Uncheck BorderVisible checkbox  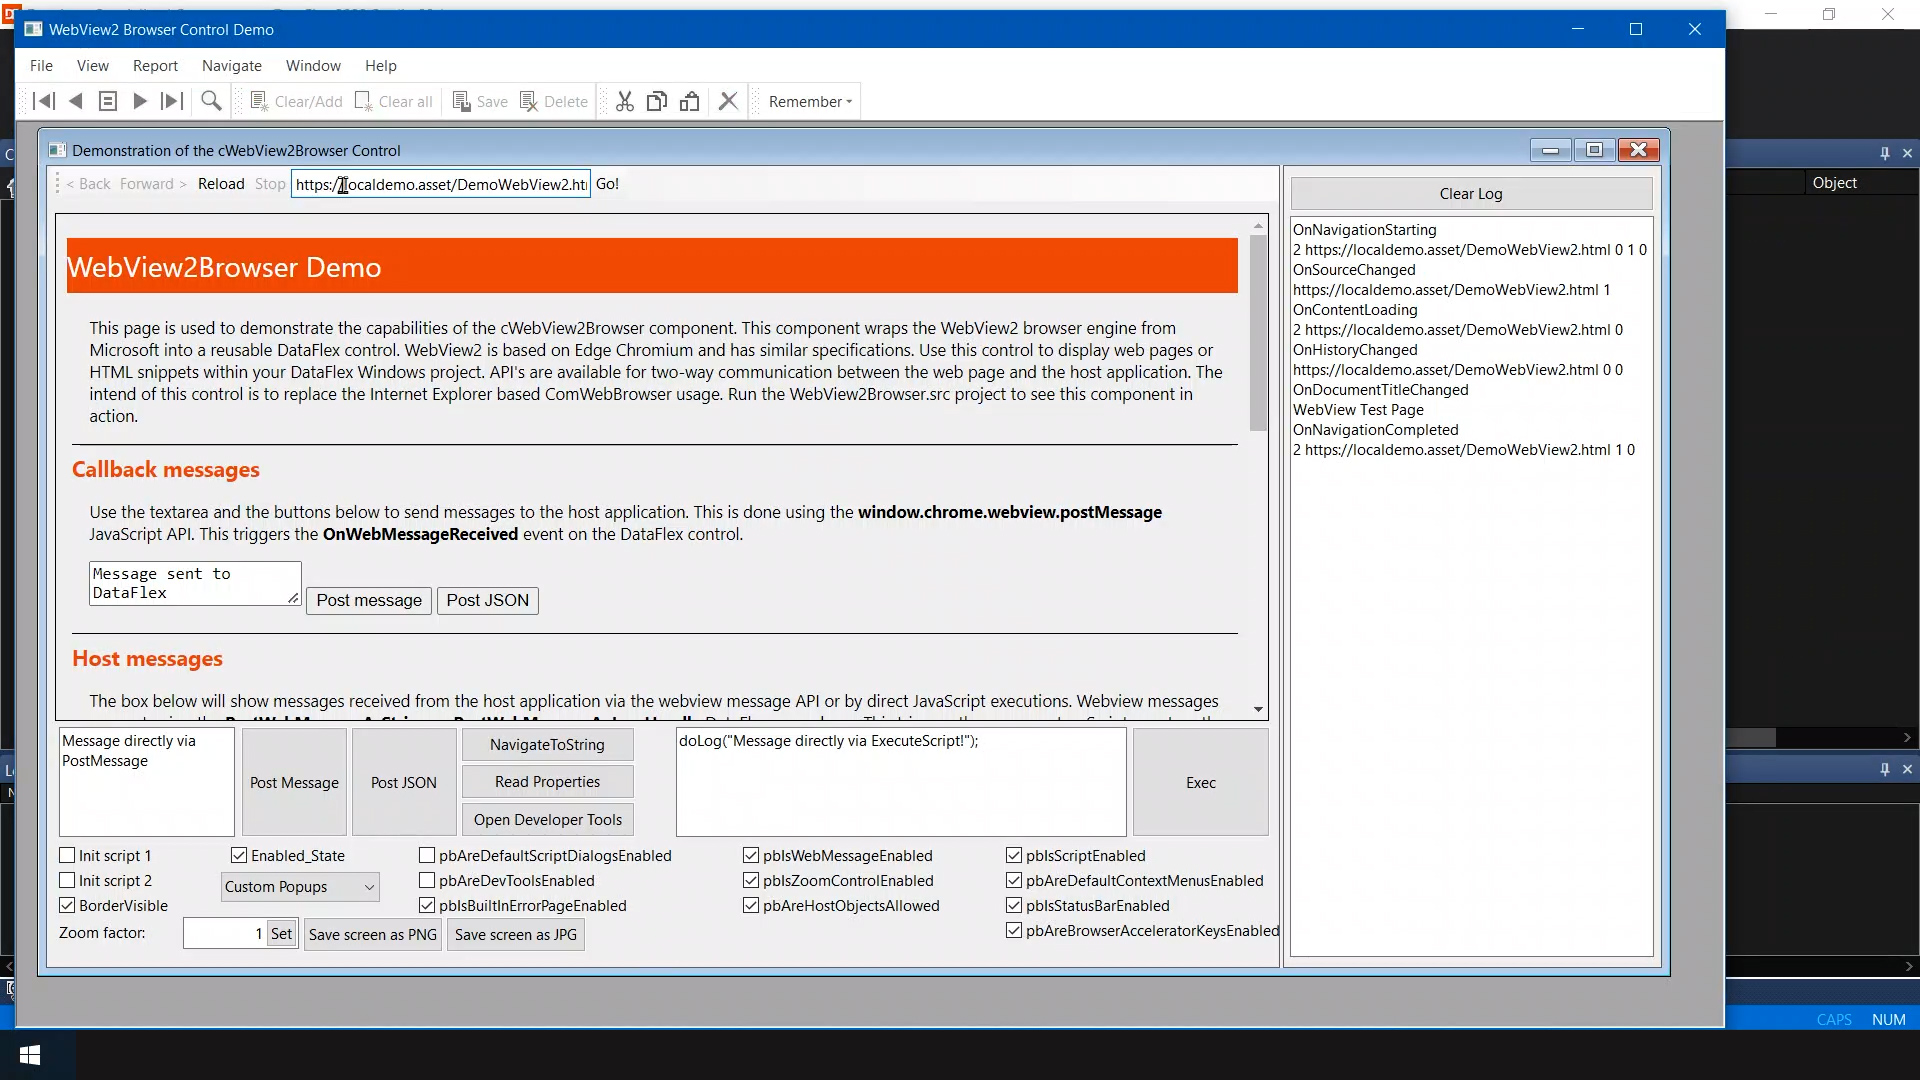pos(67,906)
